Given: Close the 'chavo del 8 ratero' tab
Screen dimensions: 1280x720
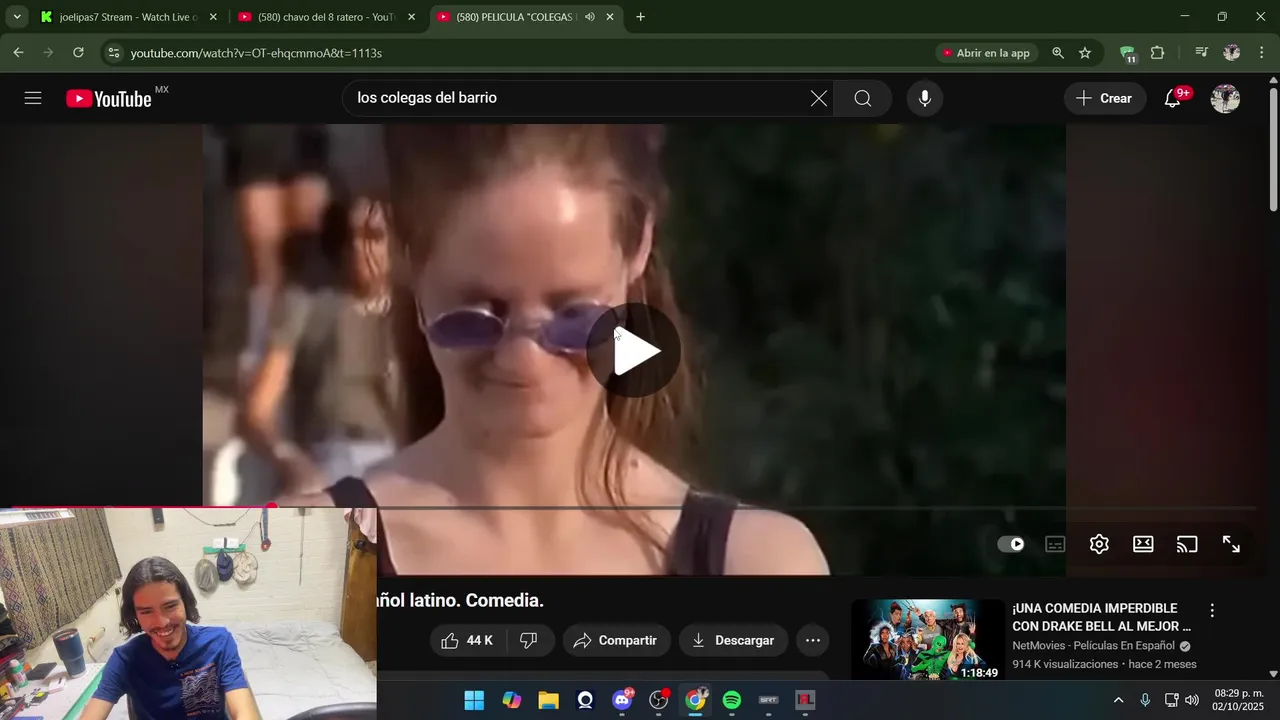Looking at the screenshot, I should pyautogui.click(x=411, y=17).
